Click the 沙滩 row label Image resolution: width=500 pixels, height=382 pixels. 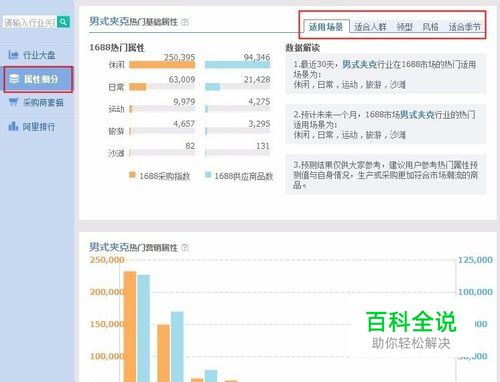(x=116, y=153)
